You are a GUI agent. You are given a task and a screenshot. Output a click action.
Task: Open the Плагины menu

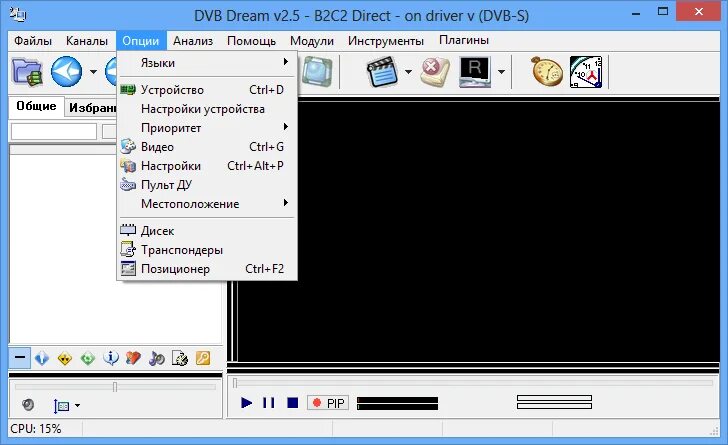pyautogui.click(x=464, y=41)
